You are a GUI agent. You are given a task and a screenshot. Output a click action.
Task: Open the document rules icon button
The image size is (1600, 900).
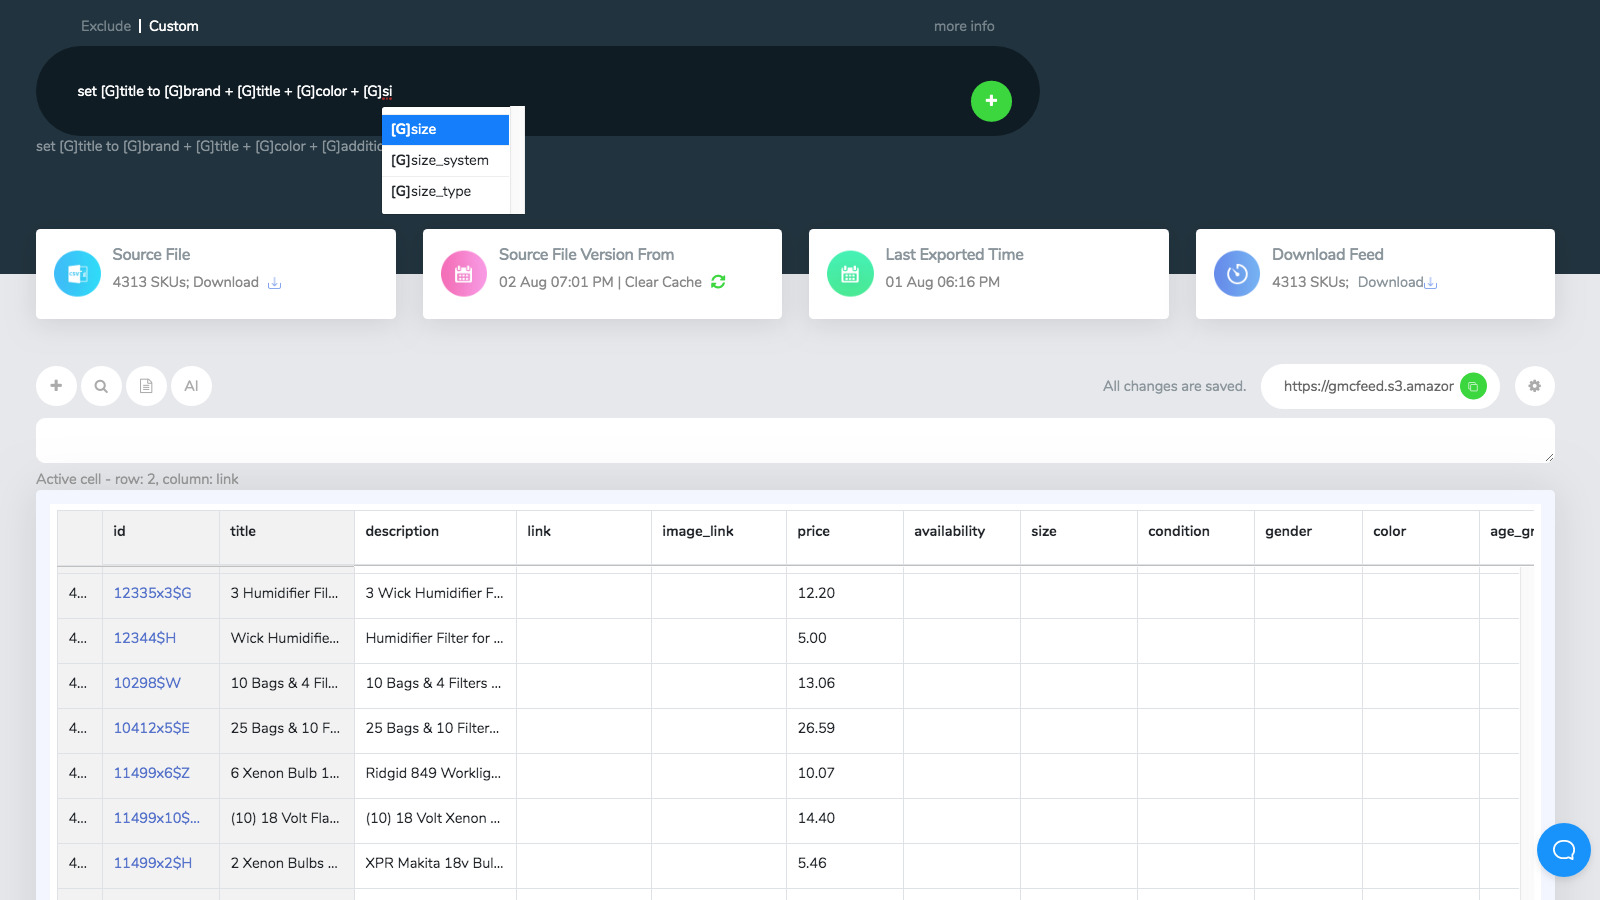pos(146,386)
